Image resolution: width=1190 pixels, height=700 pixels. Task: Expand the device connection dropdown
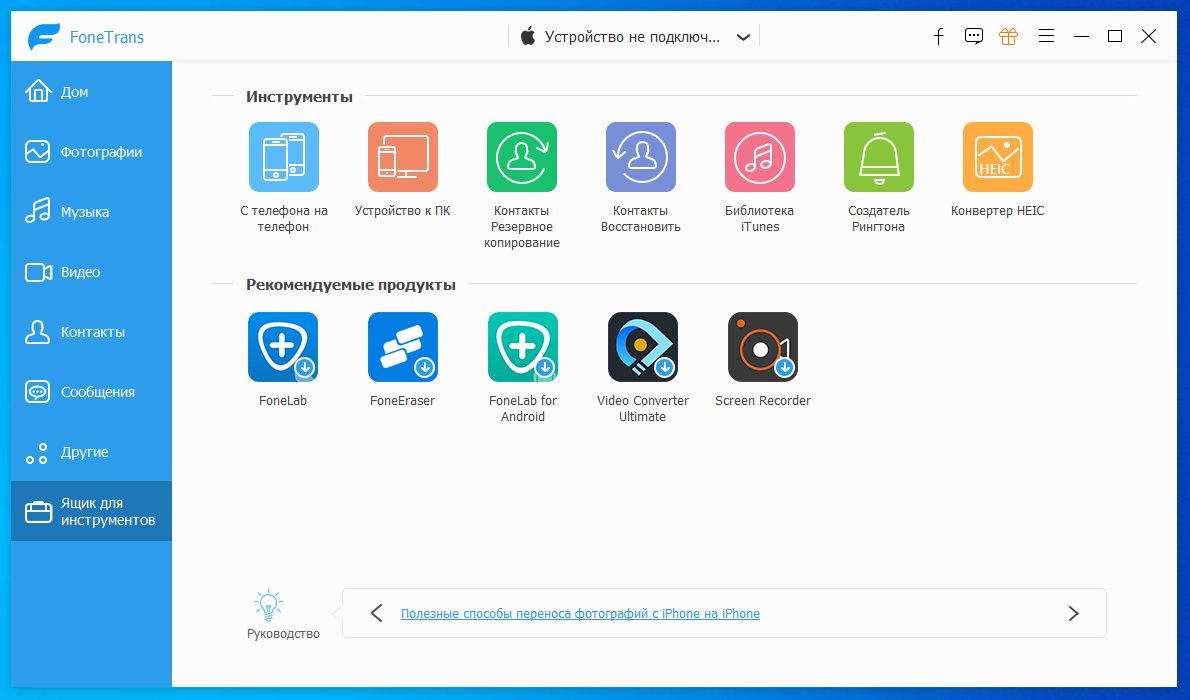743,36
